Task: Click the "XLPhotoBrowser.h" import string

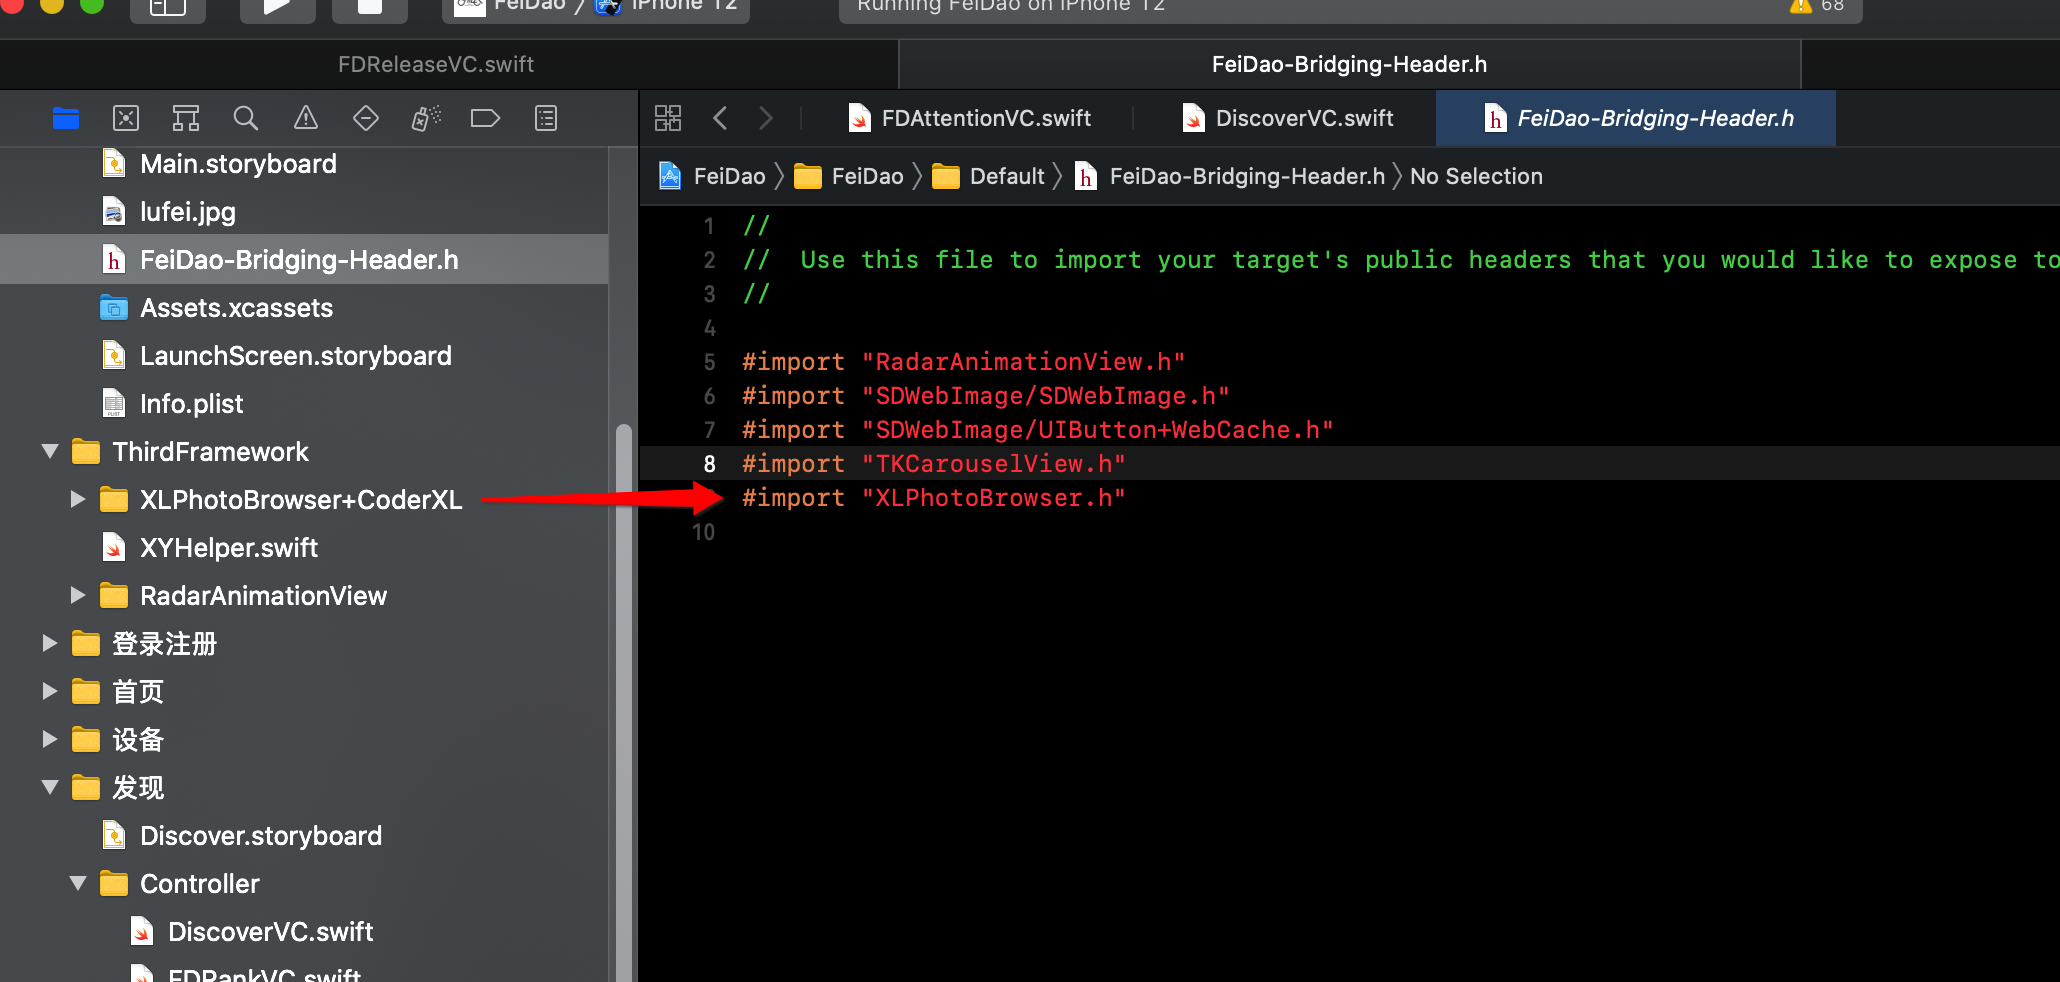Action: (994, 498)
